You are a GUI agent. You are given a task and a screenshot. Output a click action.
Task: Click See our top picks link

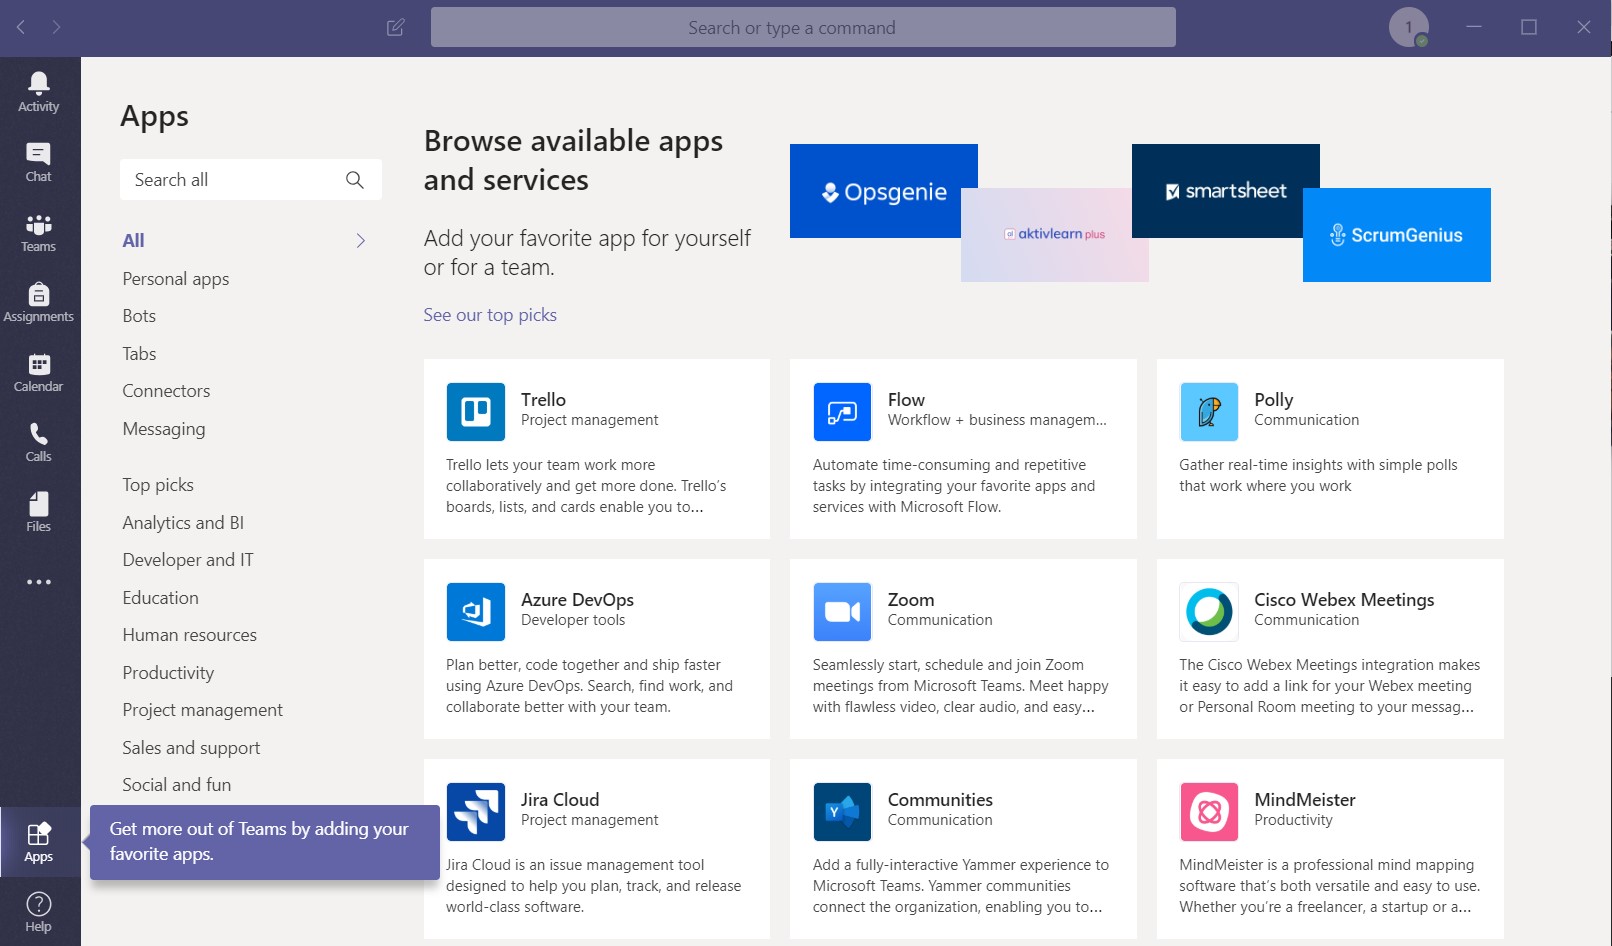pos(490,315)
